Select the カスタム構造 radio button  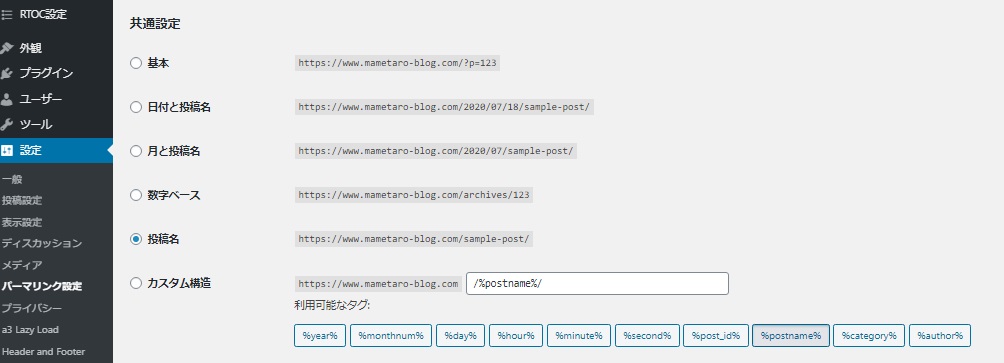coord(136,283)
